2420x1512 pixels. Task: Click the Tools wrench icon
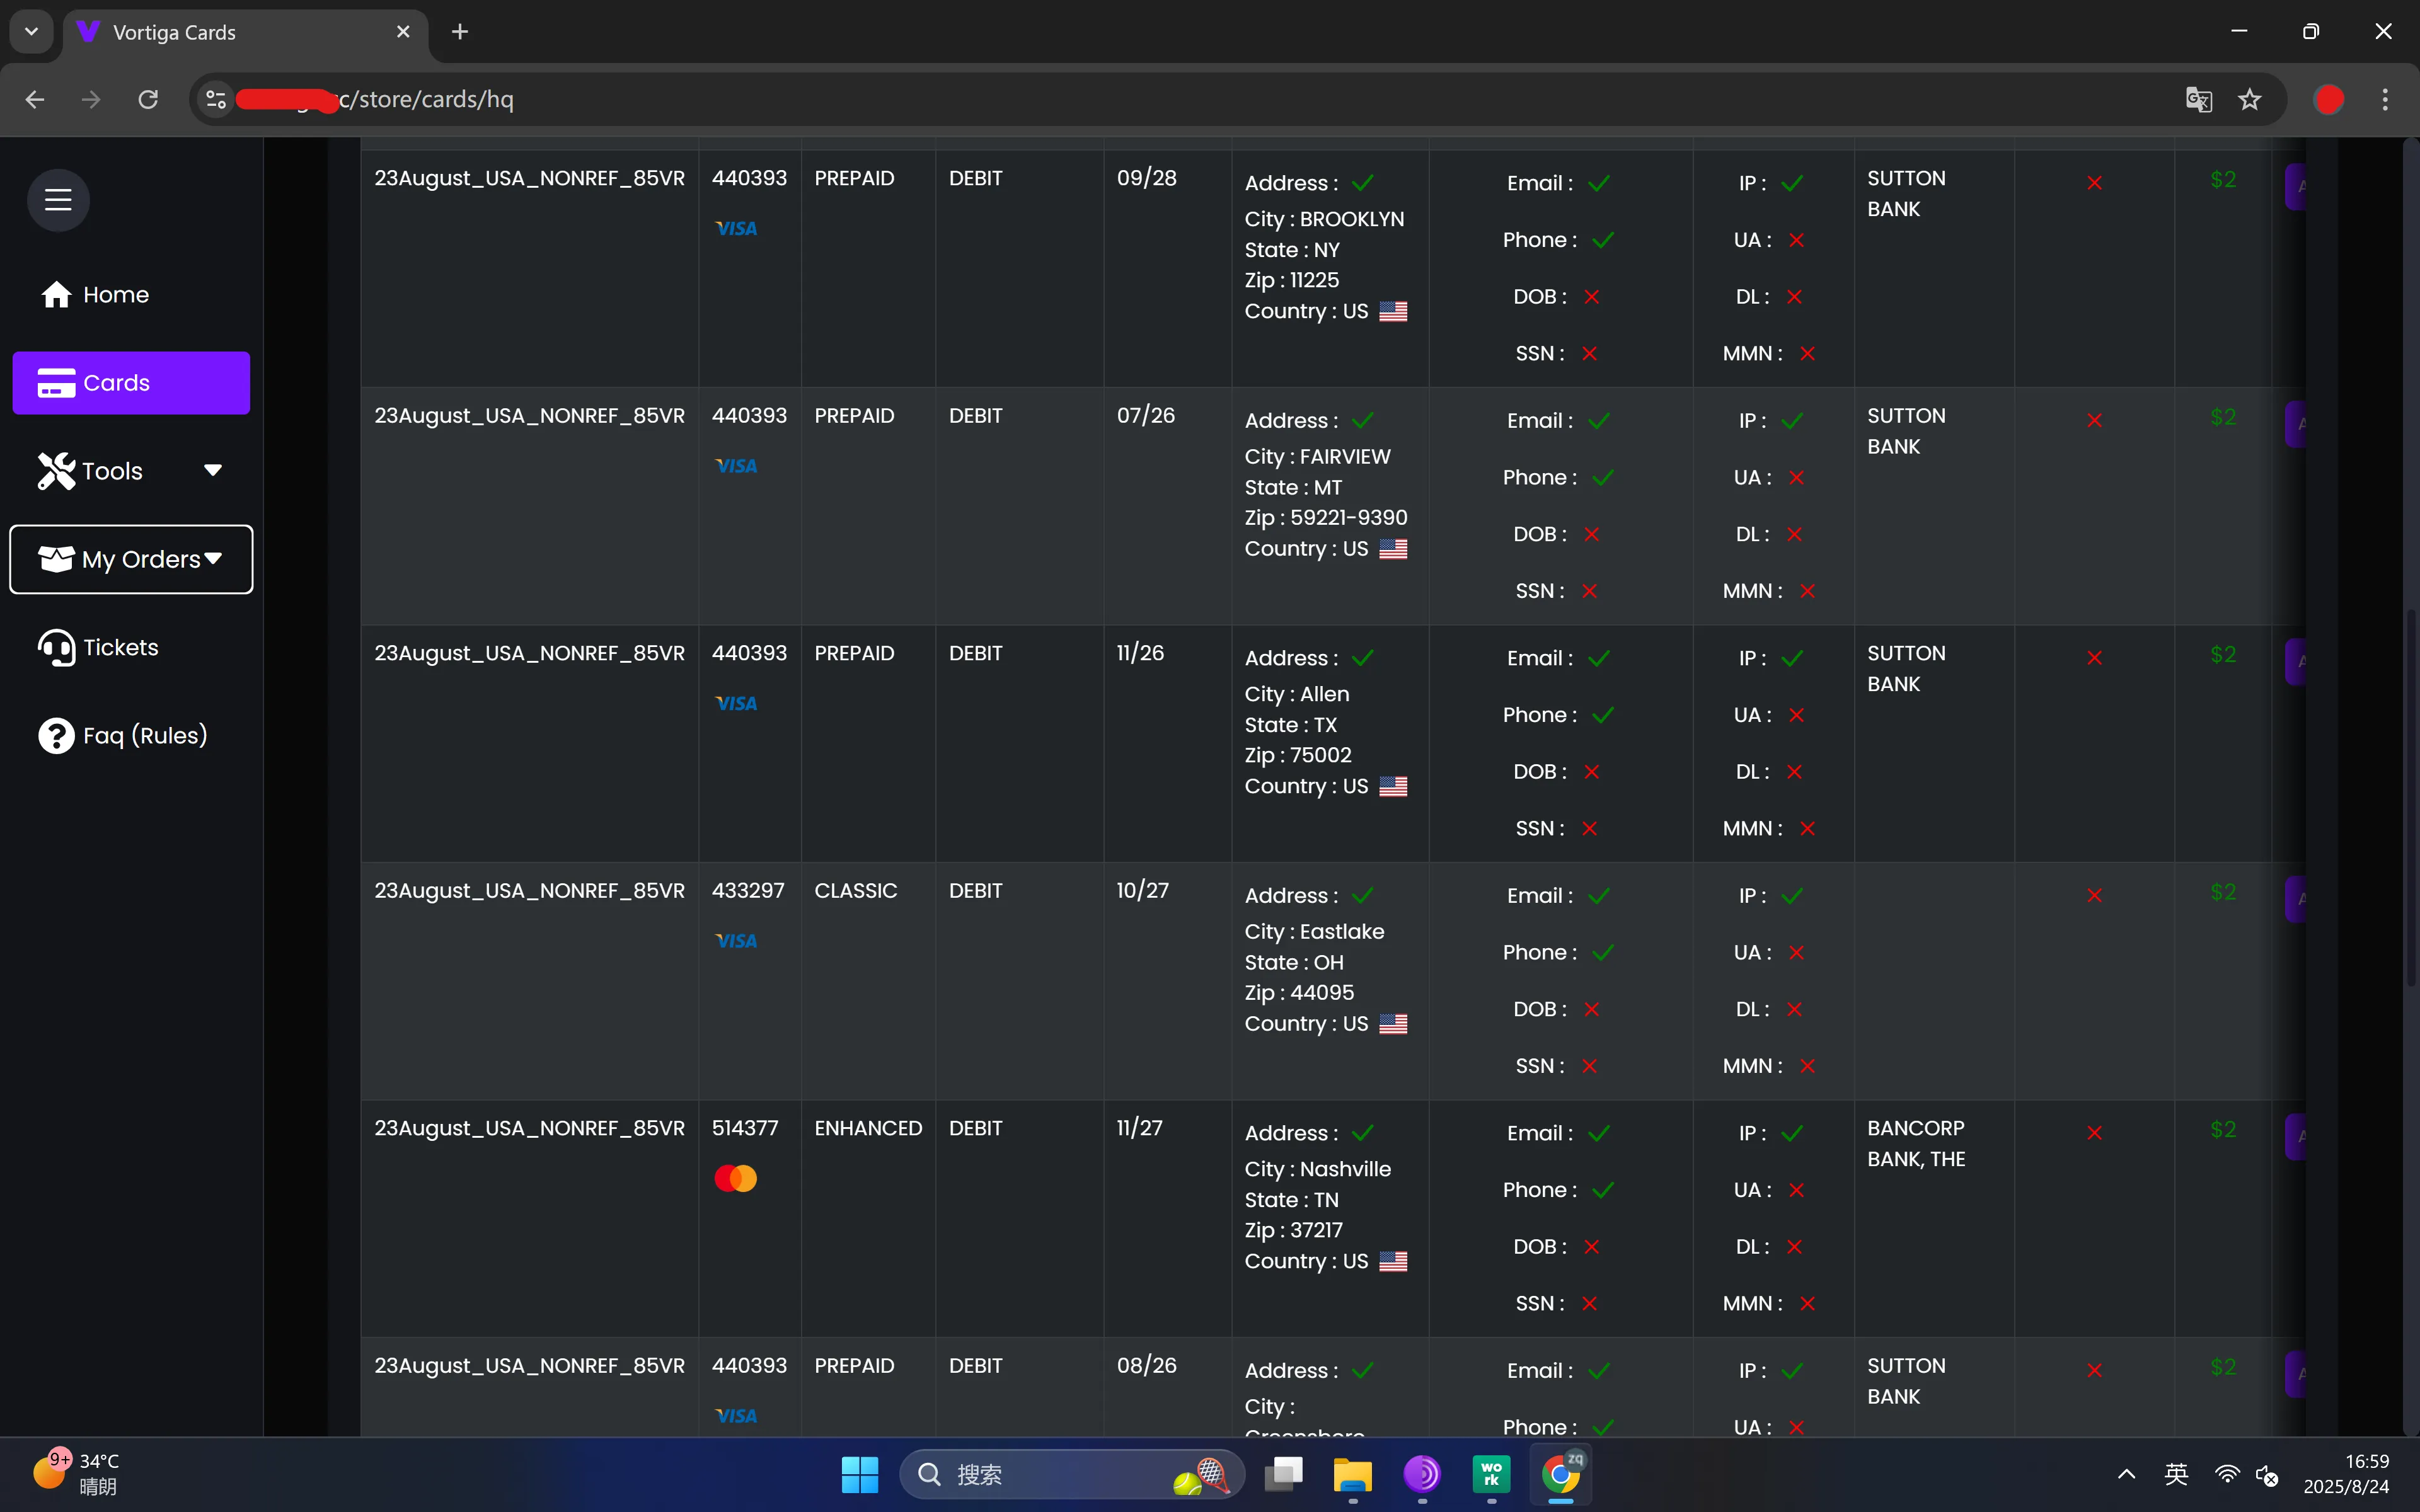click(x=56, y=471)
